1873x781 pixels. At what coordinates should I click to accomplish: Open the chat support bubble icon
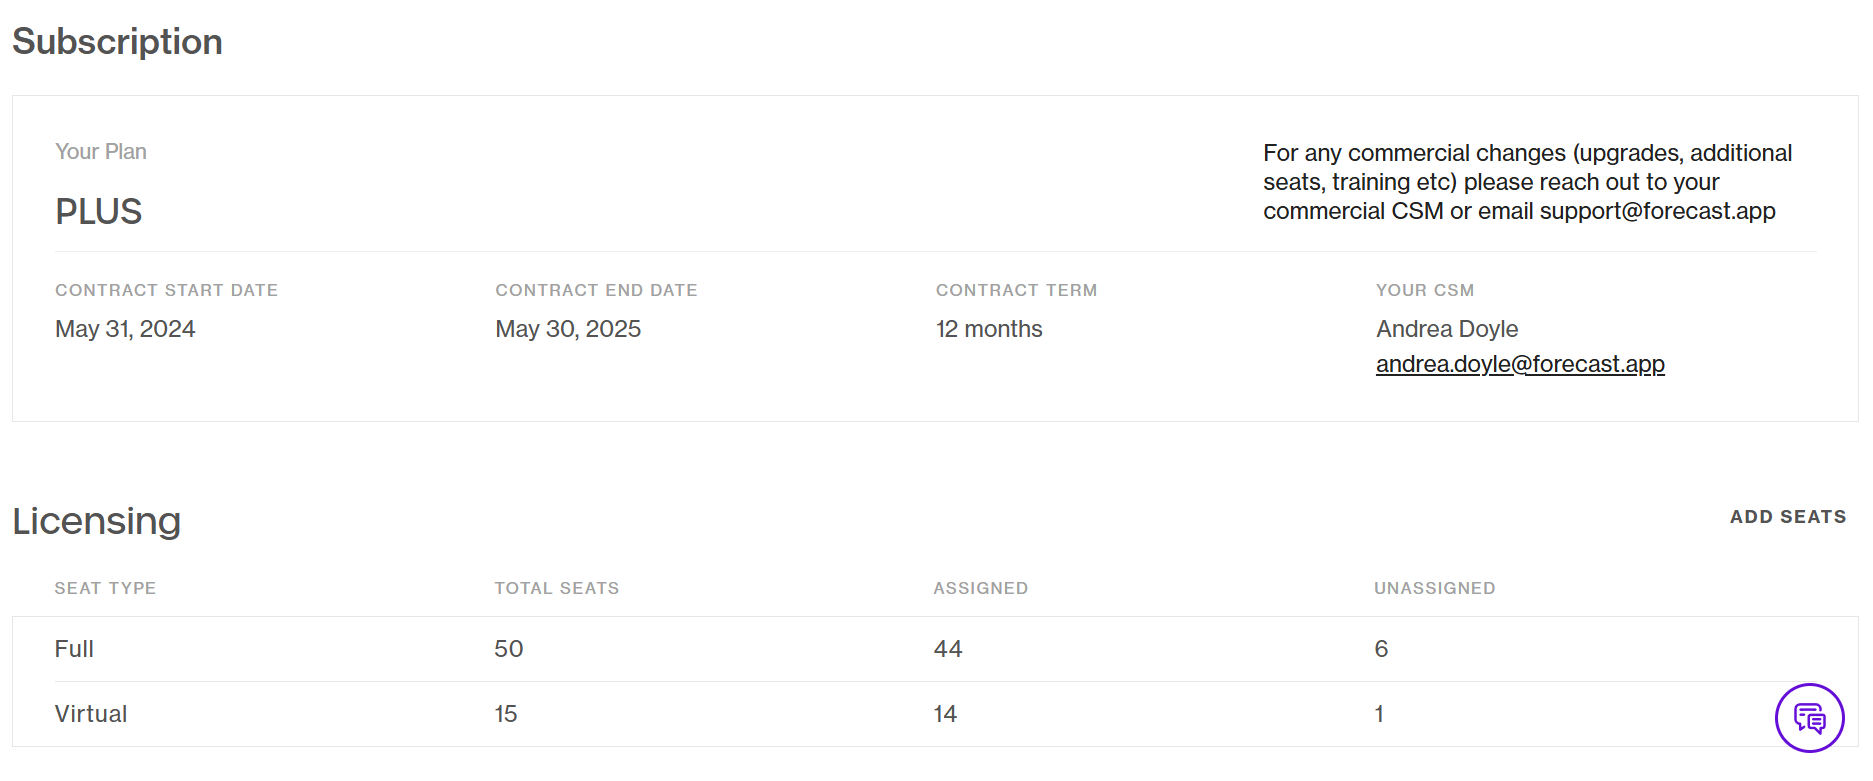pos(1809,718)
